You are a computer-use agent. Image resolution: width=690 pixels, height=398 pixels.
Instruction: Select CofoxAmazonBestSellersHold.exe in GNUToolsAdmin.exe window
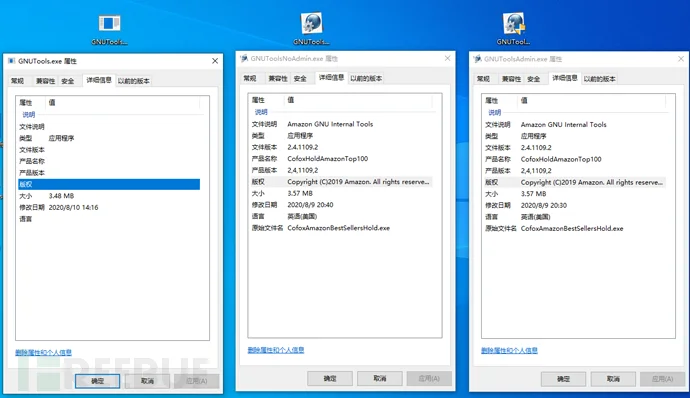point(572,228)
